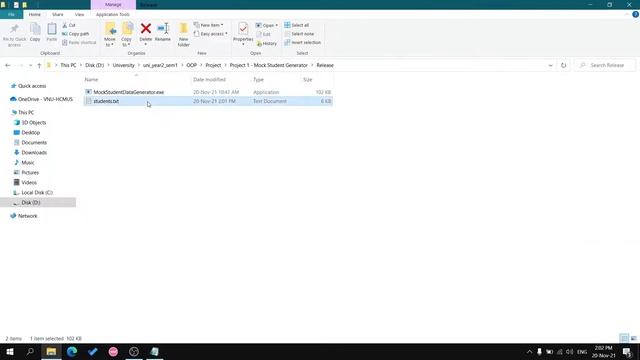Expand the address bar history dropdown
Viewport: 640px width, 360px height.
tap(550, 65)
